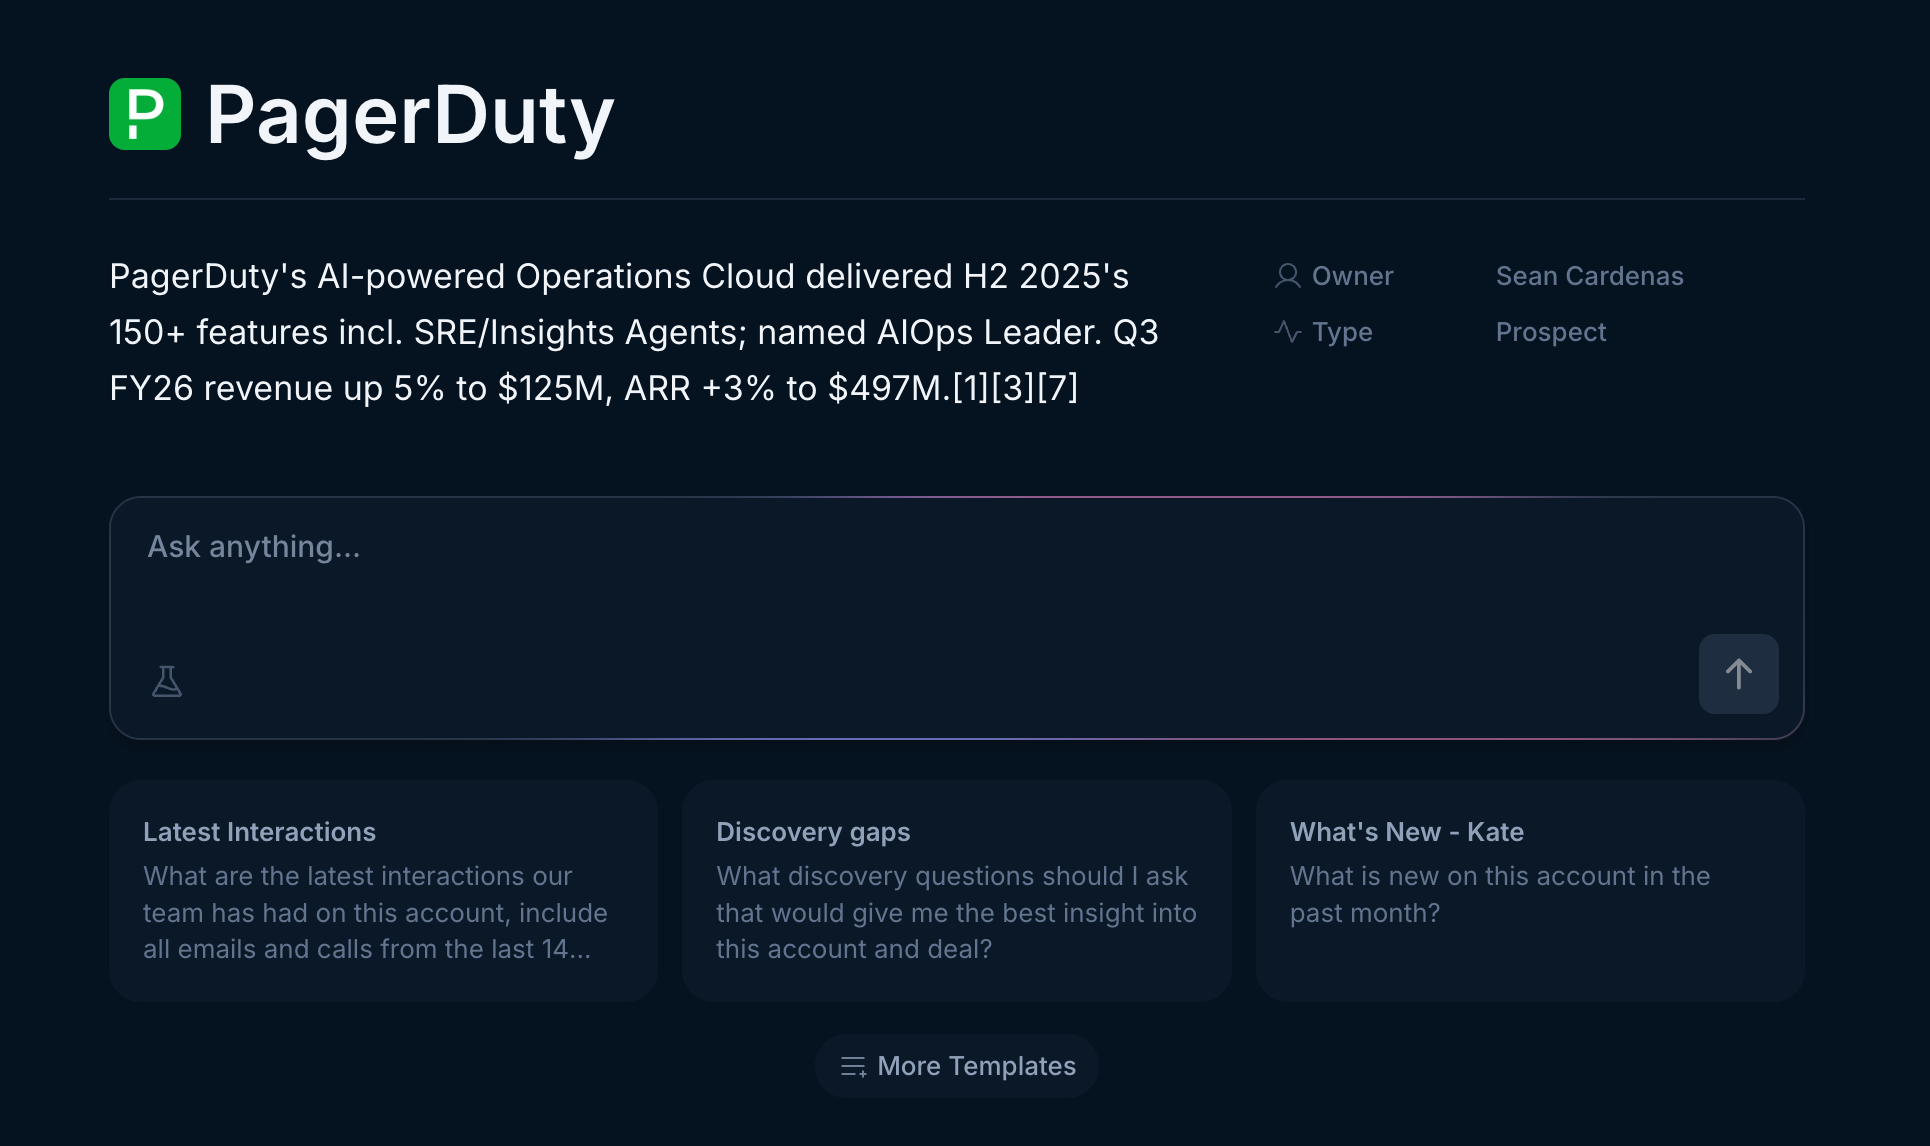Image resolution: width=1930 pixels, height=1146 pixels.
Task: Select the Latest Interactions template card
Action: [x=383, y=891]
